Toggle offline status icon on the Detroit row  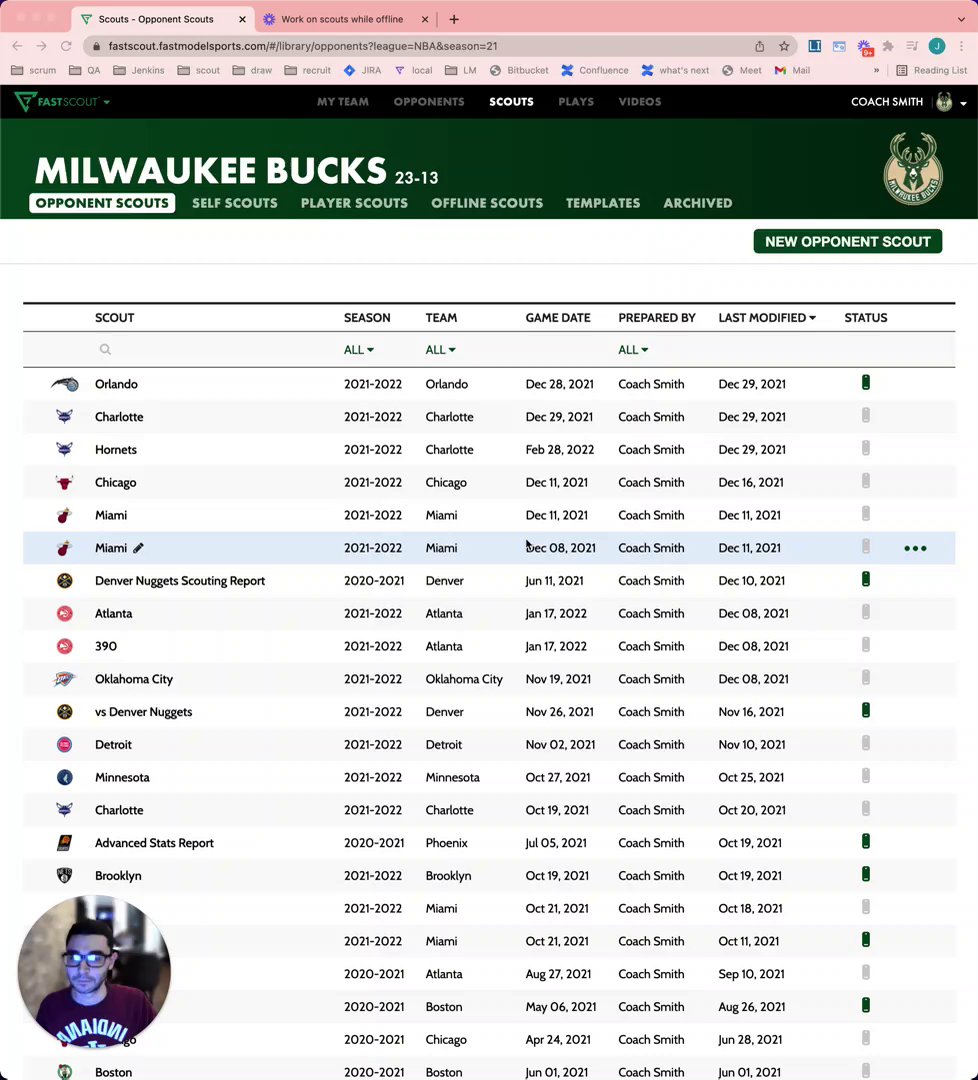866,743
